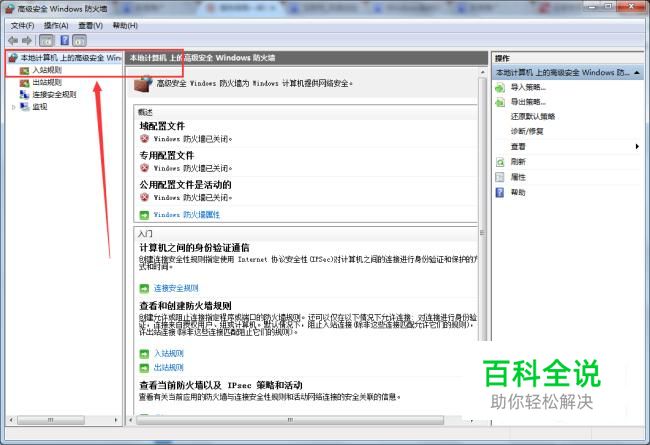The width and height of the screenshot is (650, 445).
Task: Click the 域配置文件 heading text
Action: (162, 126)
